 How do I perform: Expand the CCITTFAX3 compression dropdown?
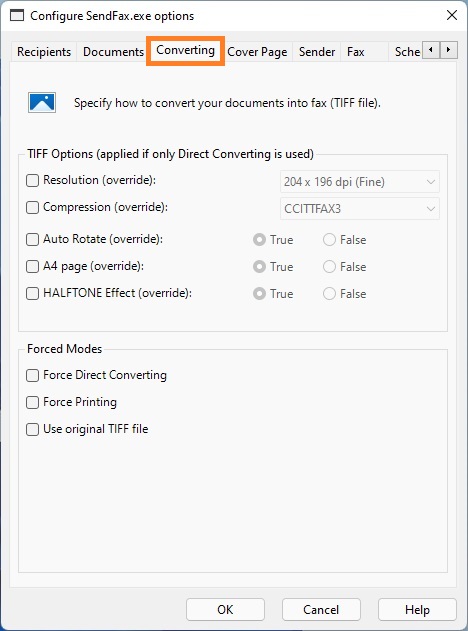(x=360, y=209)
